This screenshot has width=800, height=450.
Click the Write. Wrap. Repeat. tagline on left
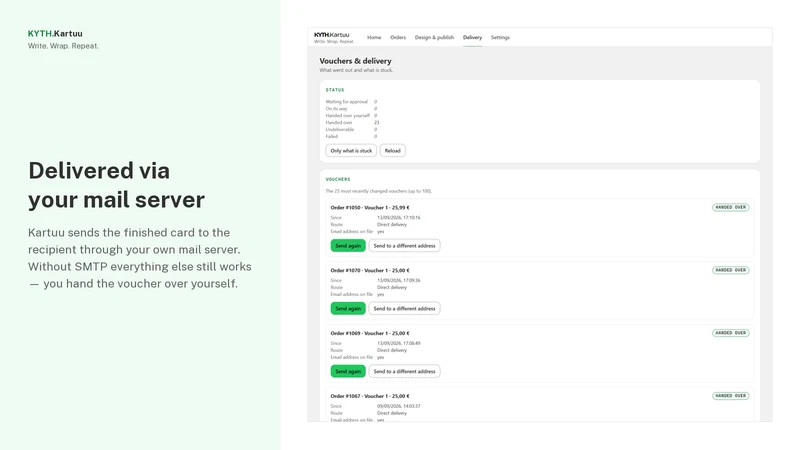(x=63, y=46)
